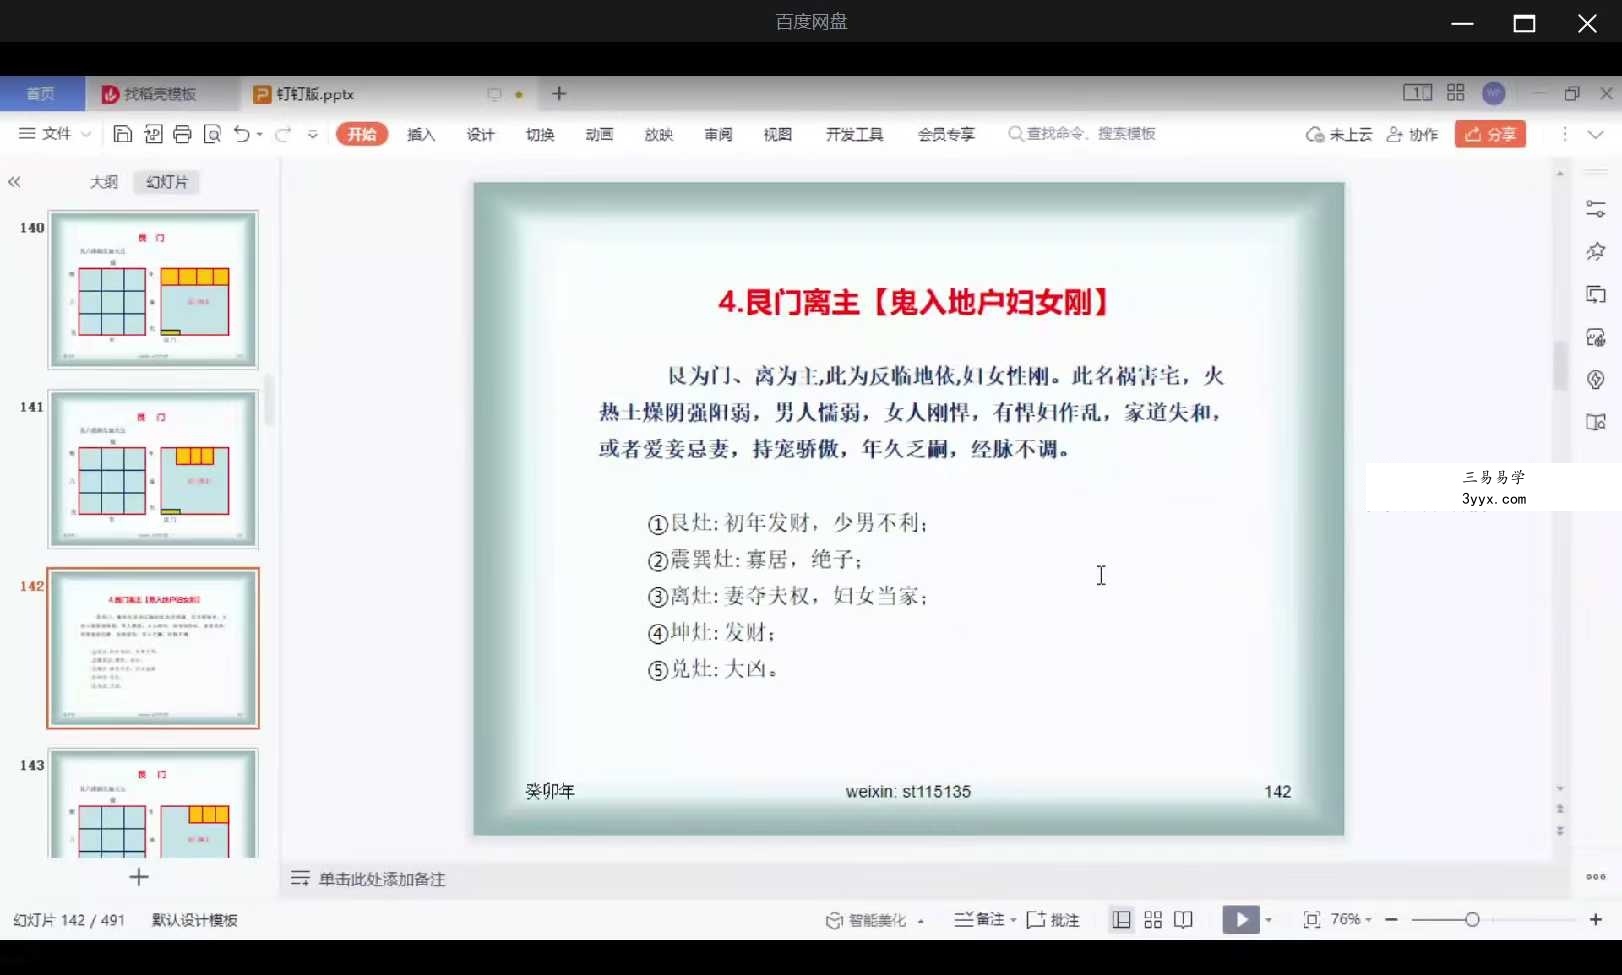Open the 开发工具 ribbon tab
Viewport: 1622px width, 975px height.
(x=854, y=134)
